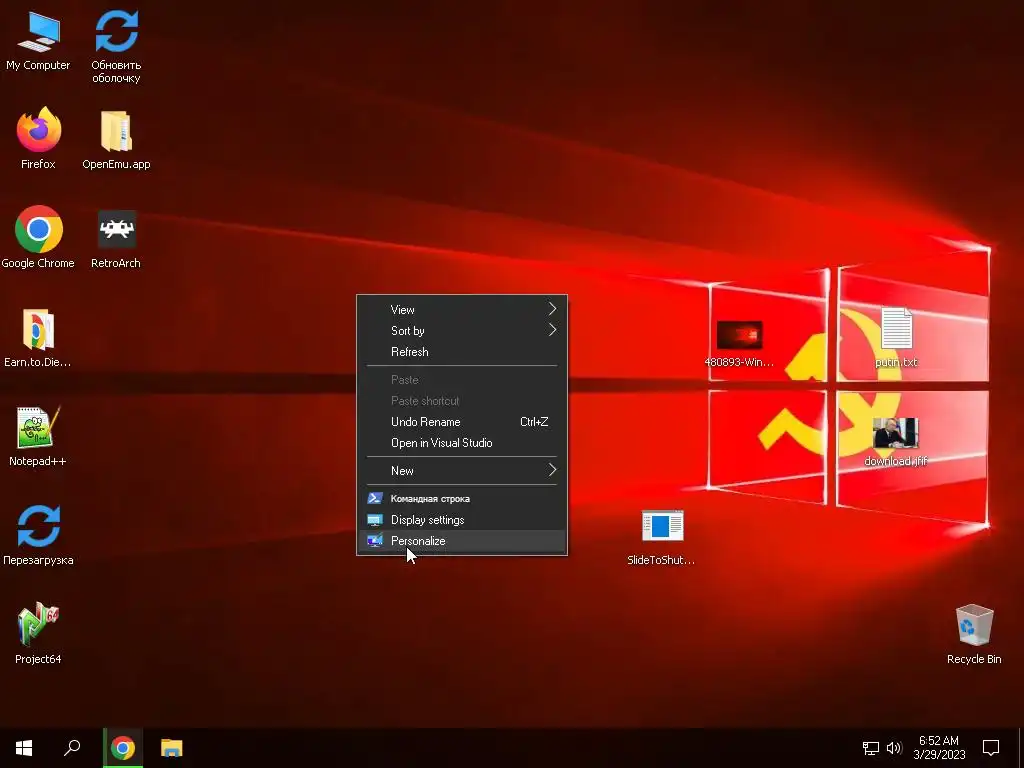Select the SlideToShut shortcut icon
This screenshot has width=1024, height=768.
click(662, 537)
